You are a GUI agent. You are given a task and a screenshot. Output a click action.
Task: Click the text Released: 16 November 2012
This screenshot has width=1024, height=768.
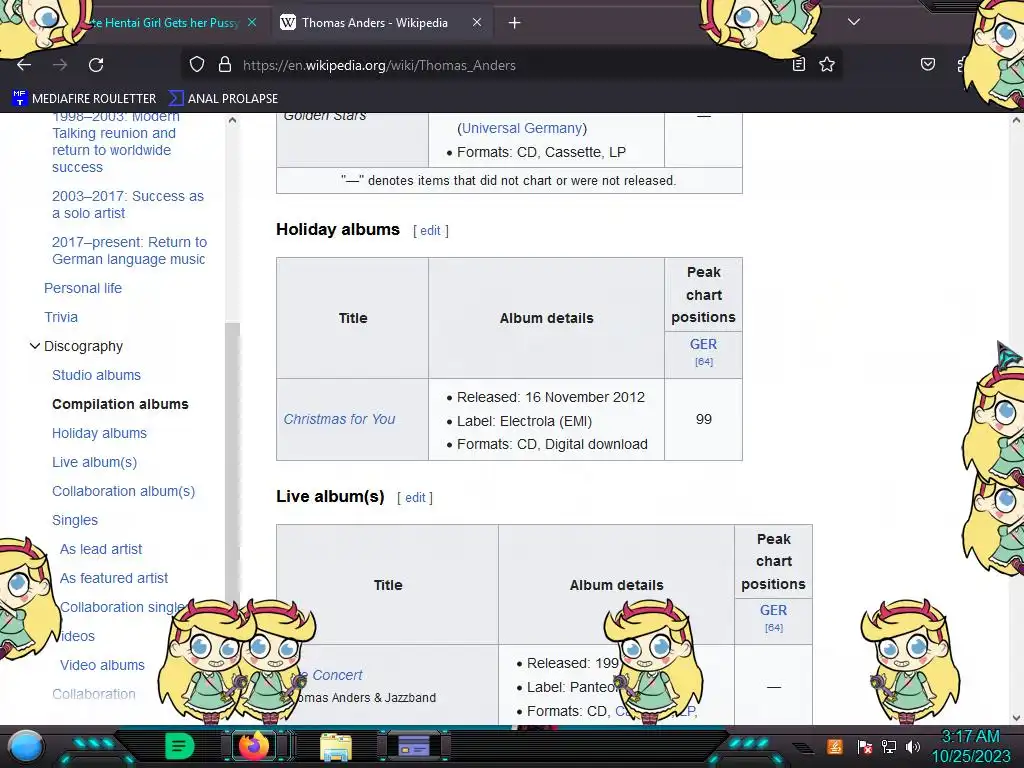(x=551, y=397)
